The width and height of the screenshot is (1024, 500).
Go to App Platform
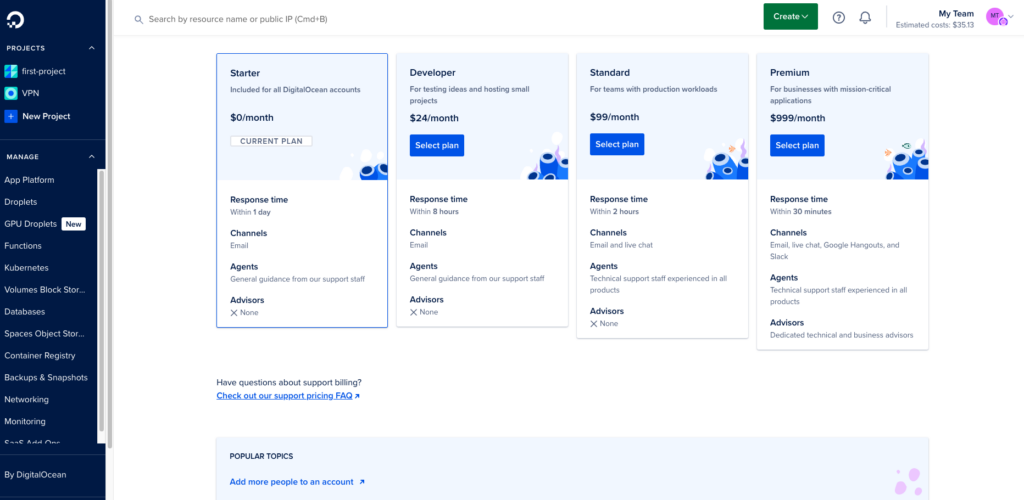tap(29, 180)
